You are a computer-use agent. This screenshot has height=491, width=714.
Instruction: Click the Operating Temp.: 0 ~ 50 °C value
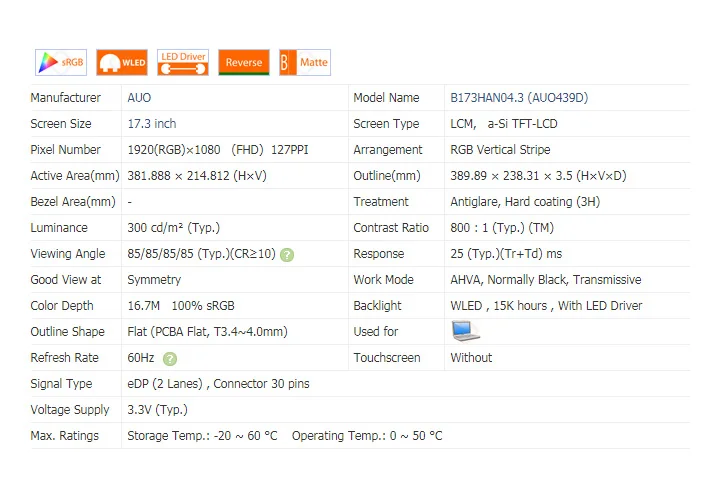click(367, 436)
